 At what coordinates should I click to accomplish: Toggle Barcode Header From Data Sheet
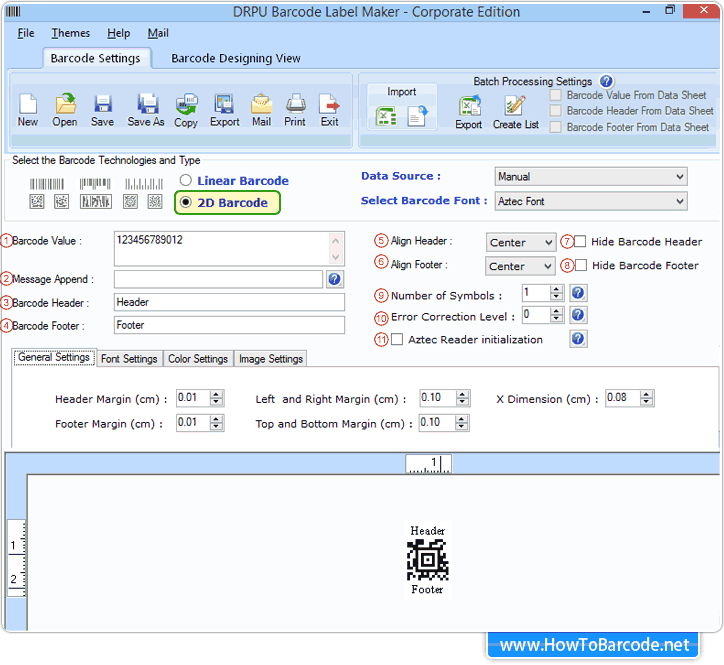coord(556,111)
